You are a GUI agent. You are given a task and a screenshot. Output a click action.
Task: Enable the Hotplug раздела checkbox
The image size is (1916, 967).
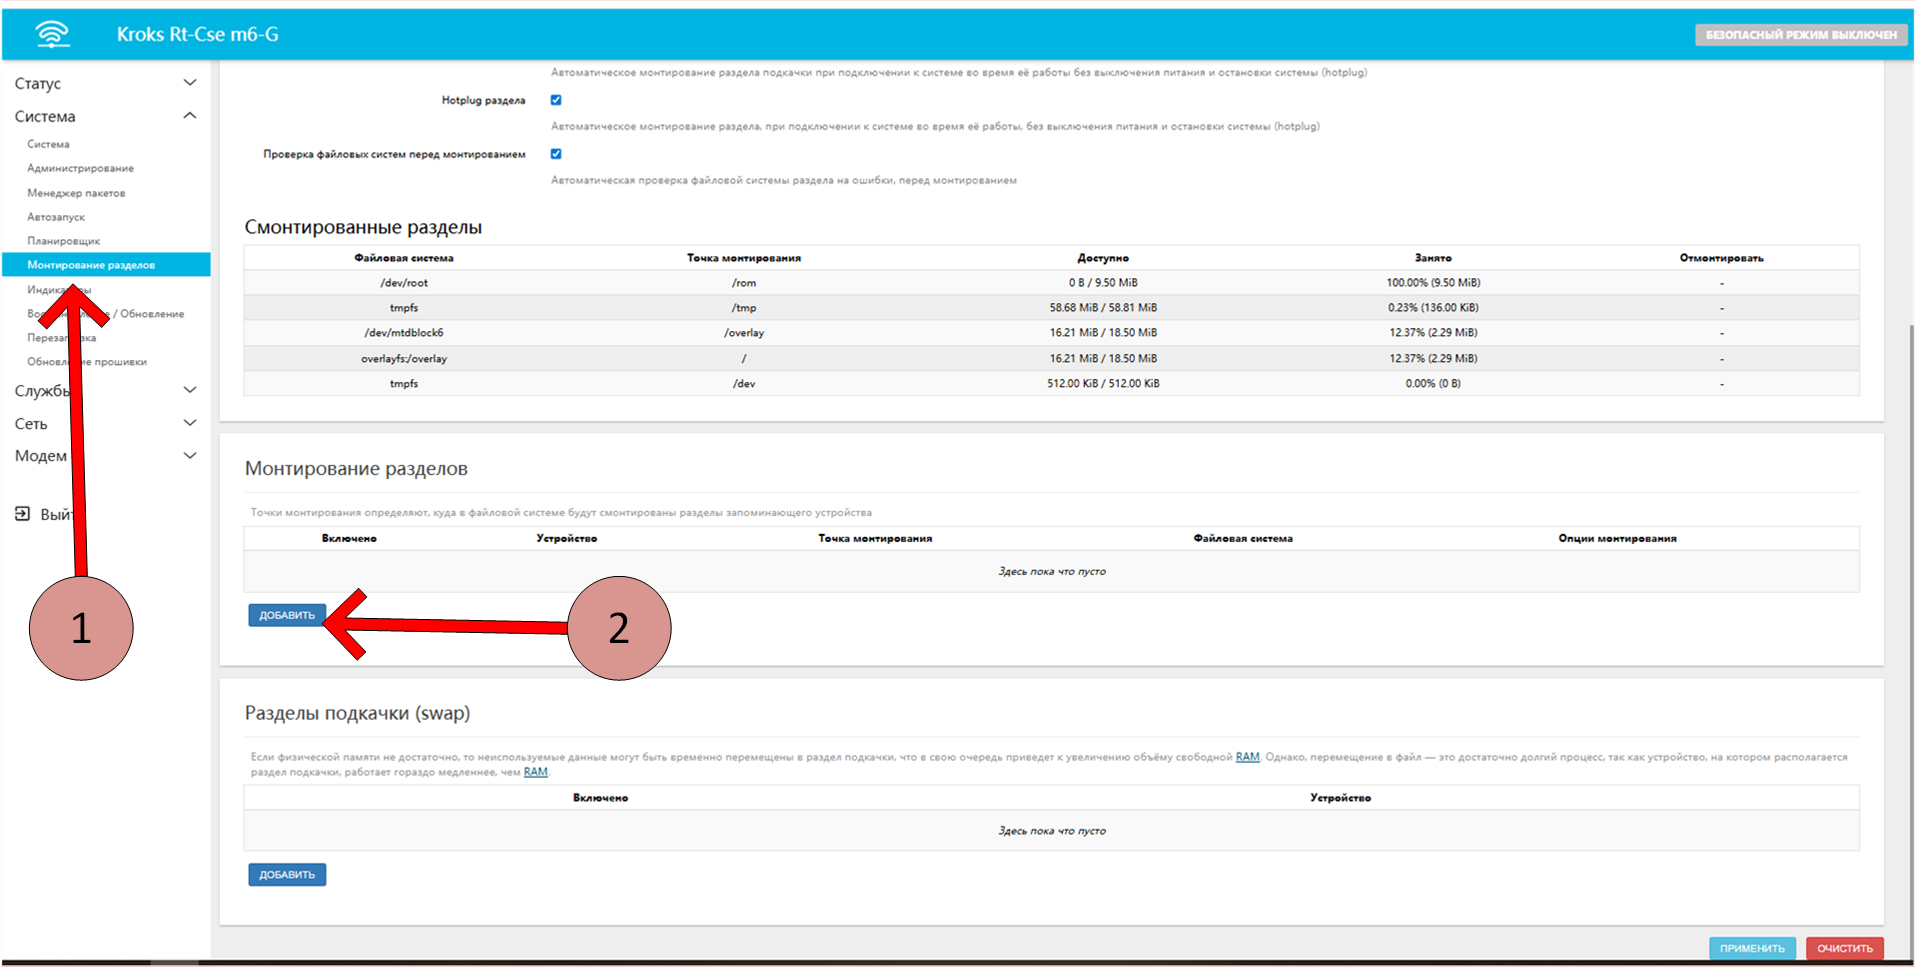556,100
